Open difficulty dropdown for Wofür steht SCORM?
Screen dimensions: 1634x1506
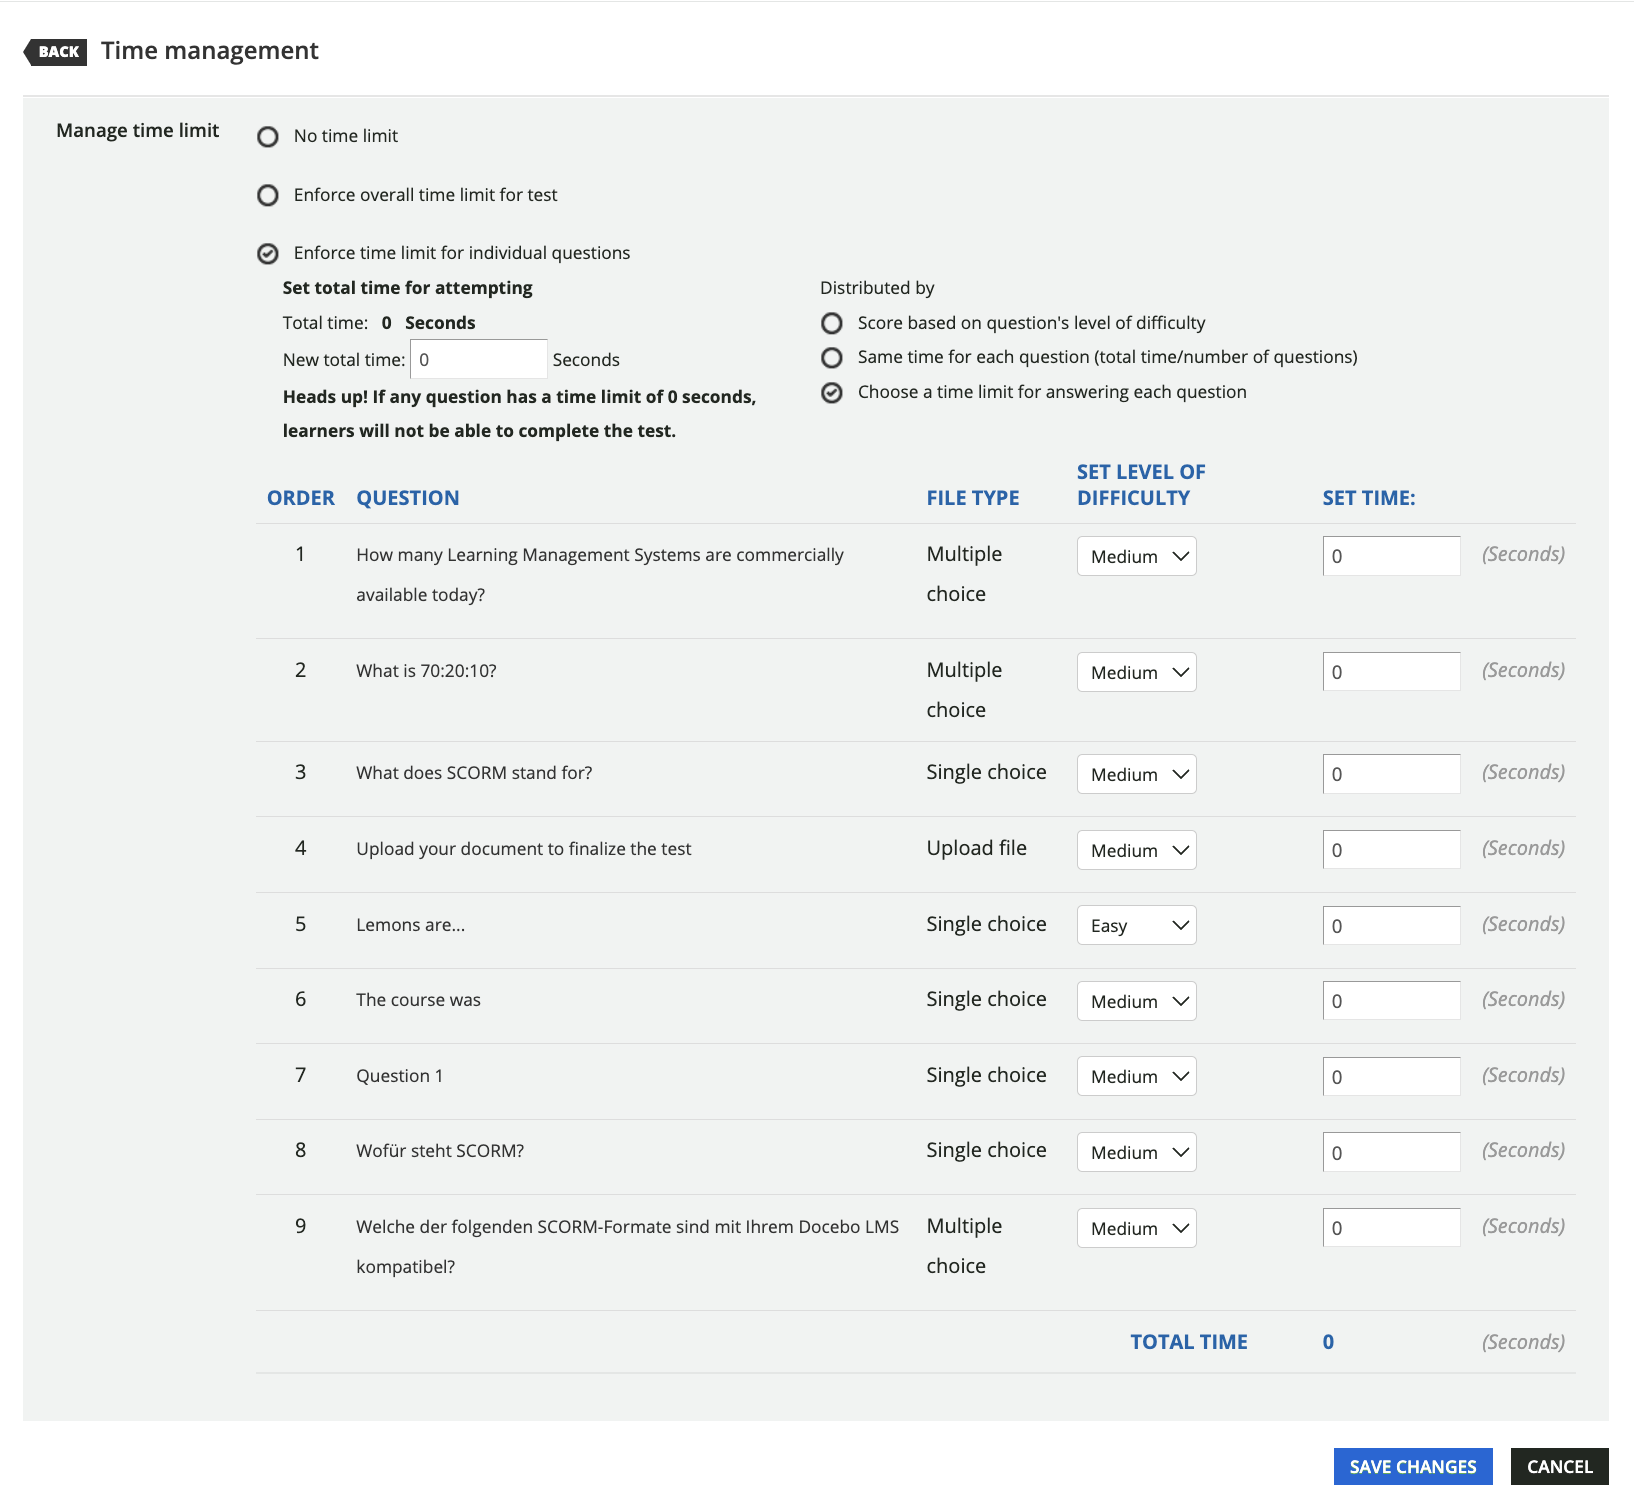pyautogui.click(x=1137, y=1152)
